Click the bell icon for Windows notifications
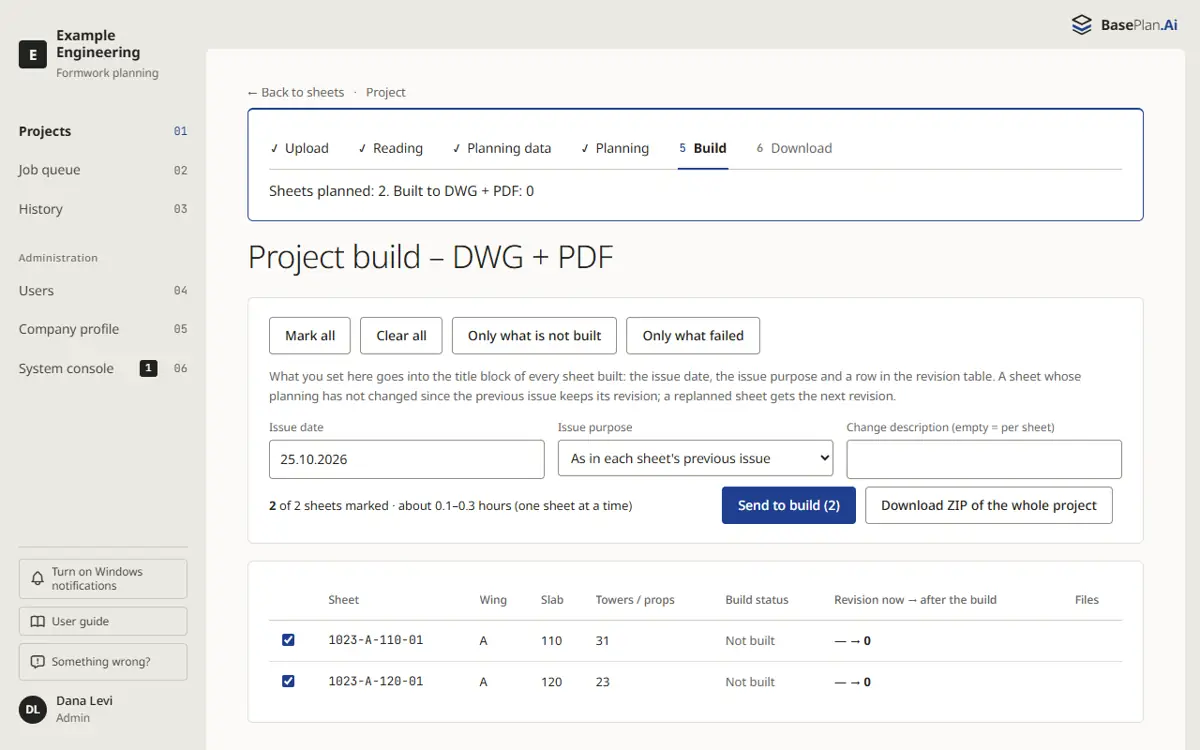The width and height of the screenshot is (1200, 750). coord(38,579)
